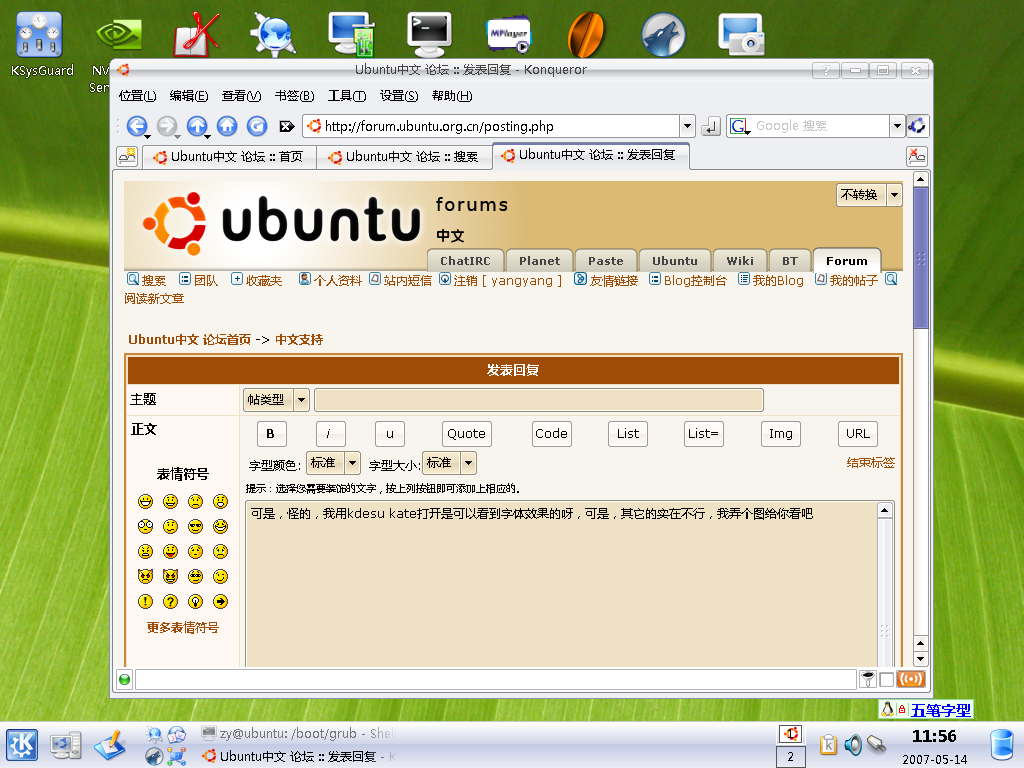1024x768 pixels.
Task: Open the 书签(B) bookmarks menu
Action: click(x=295, y=96)
